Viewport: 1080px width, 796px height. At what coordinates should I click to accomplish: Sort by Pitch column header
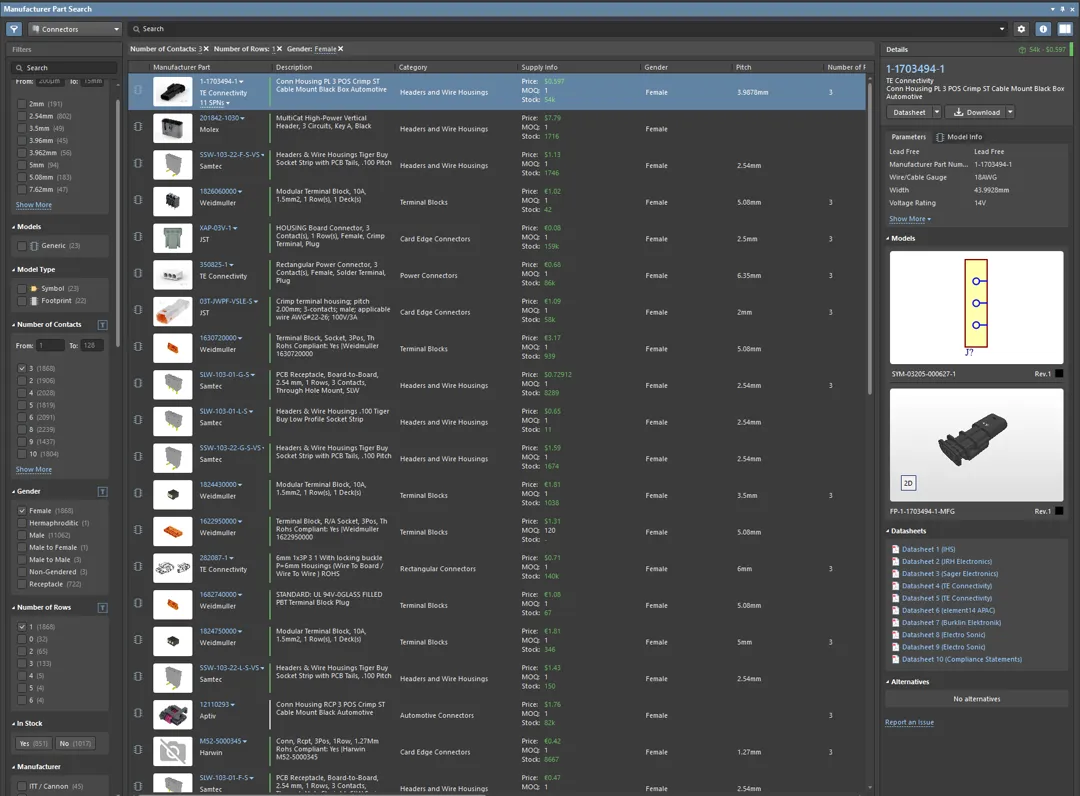(x=743, y=67)
